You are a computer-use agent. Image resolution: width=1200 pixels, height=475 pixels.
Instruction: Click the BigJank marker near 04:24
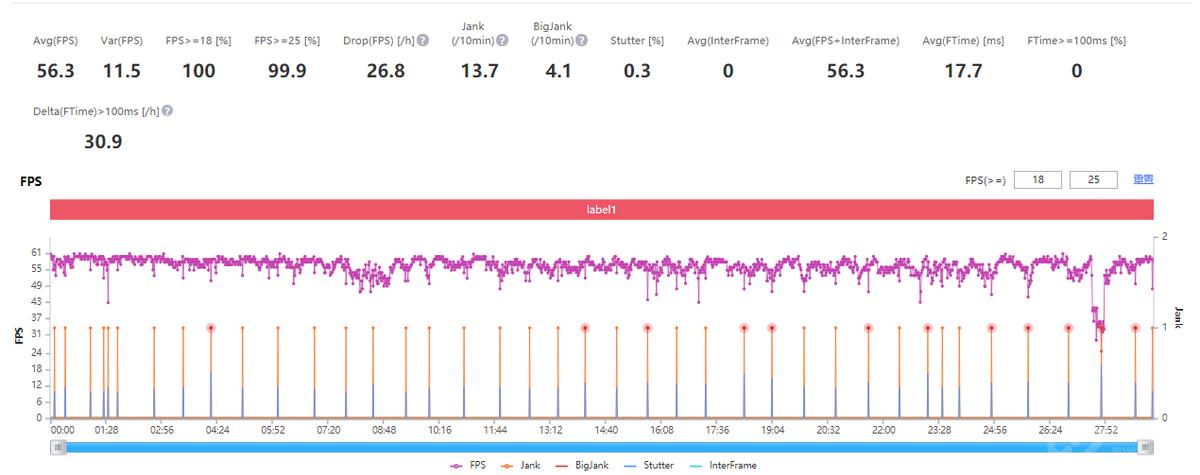[211, 328]
